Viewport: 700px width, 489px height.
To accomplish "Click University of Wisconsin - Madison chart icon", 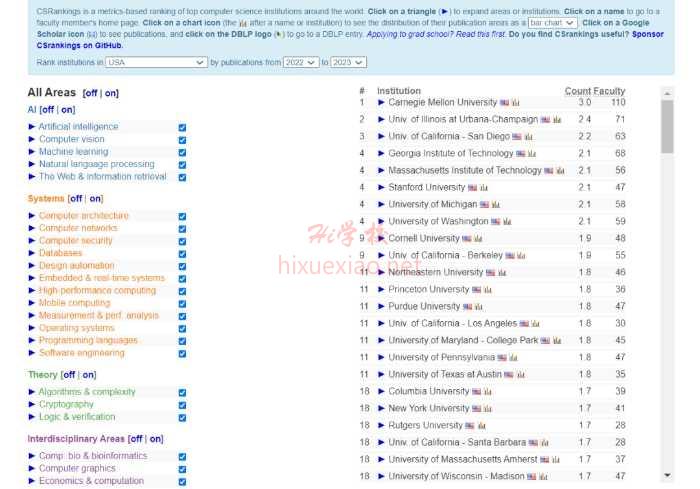I will [543, 476].
